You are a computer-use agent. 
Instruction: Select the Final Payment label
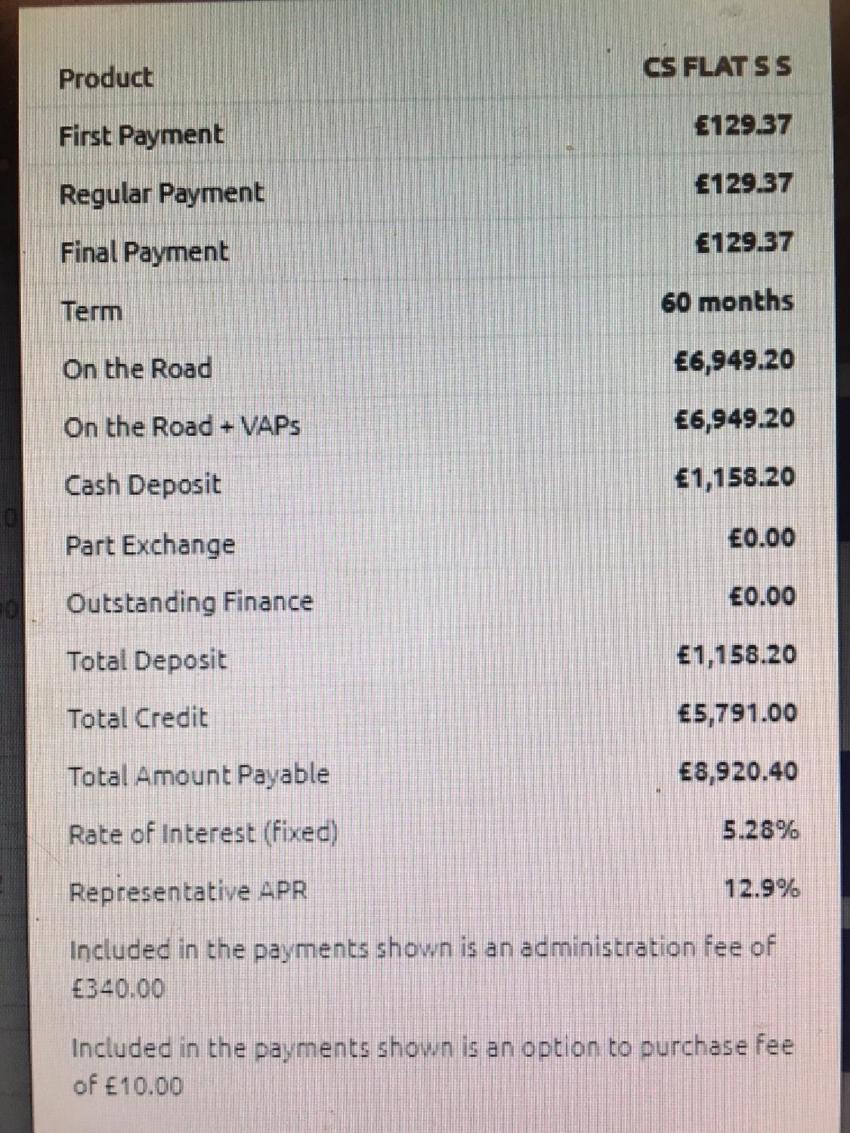144,252
